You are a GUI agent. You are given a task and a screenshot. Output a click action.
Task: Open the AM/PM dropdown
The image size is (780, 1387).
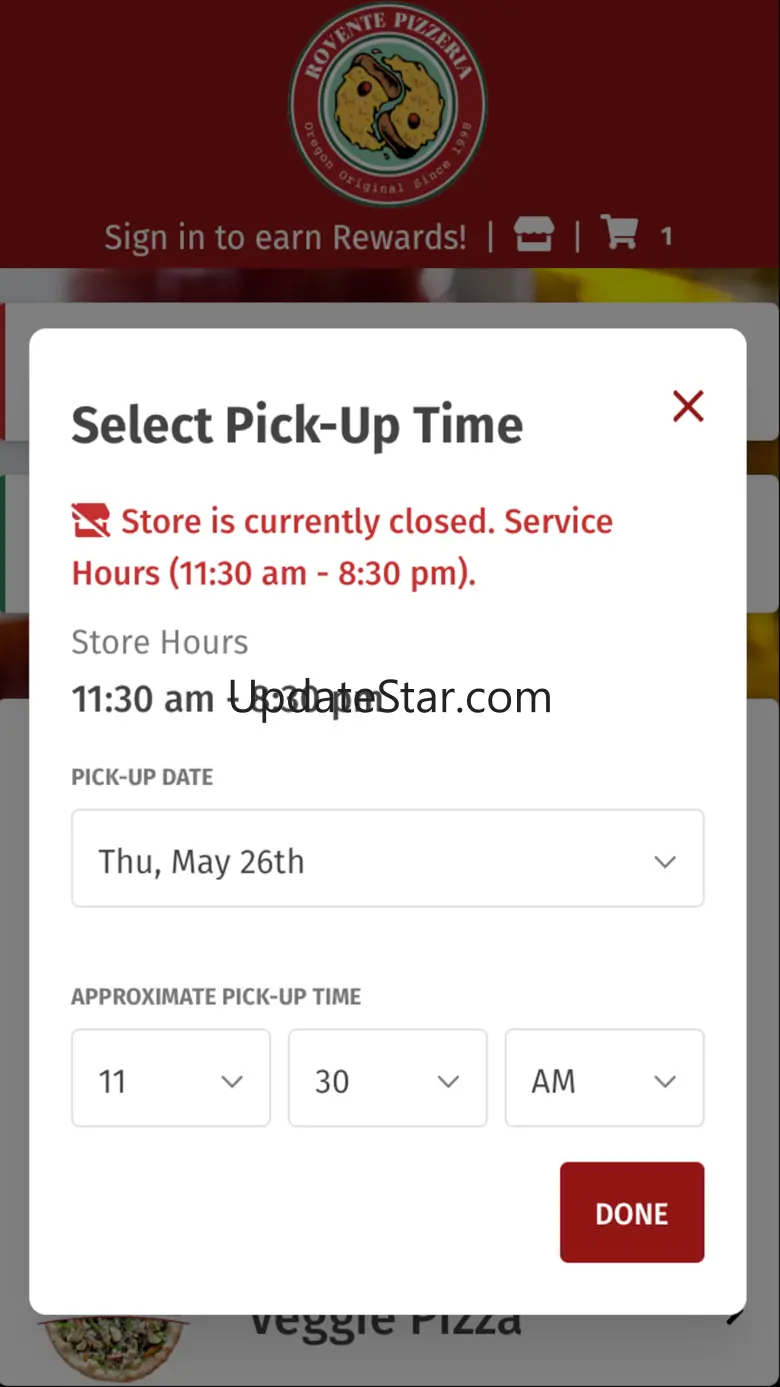(604, 1079)
